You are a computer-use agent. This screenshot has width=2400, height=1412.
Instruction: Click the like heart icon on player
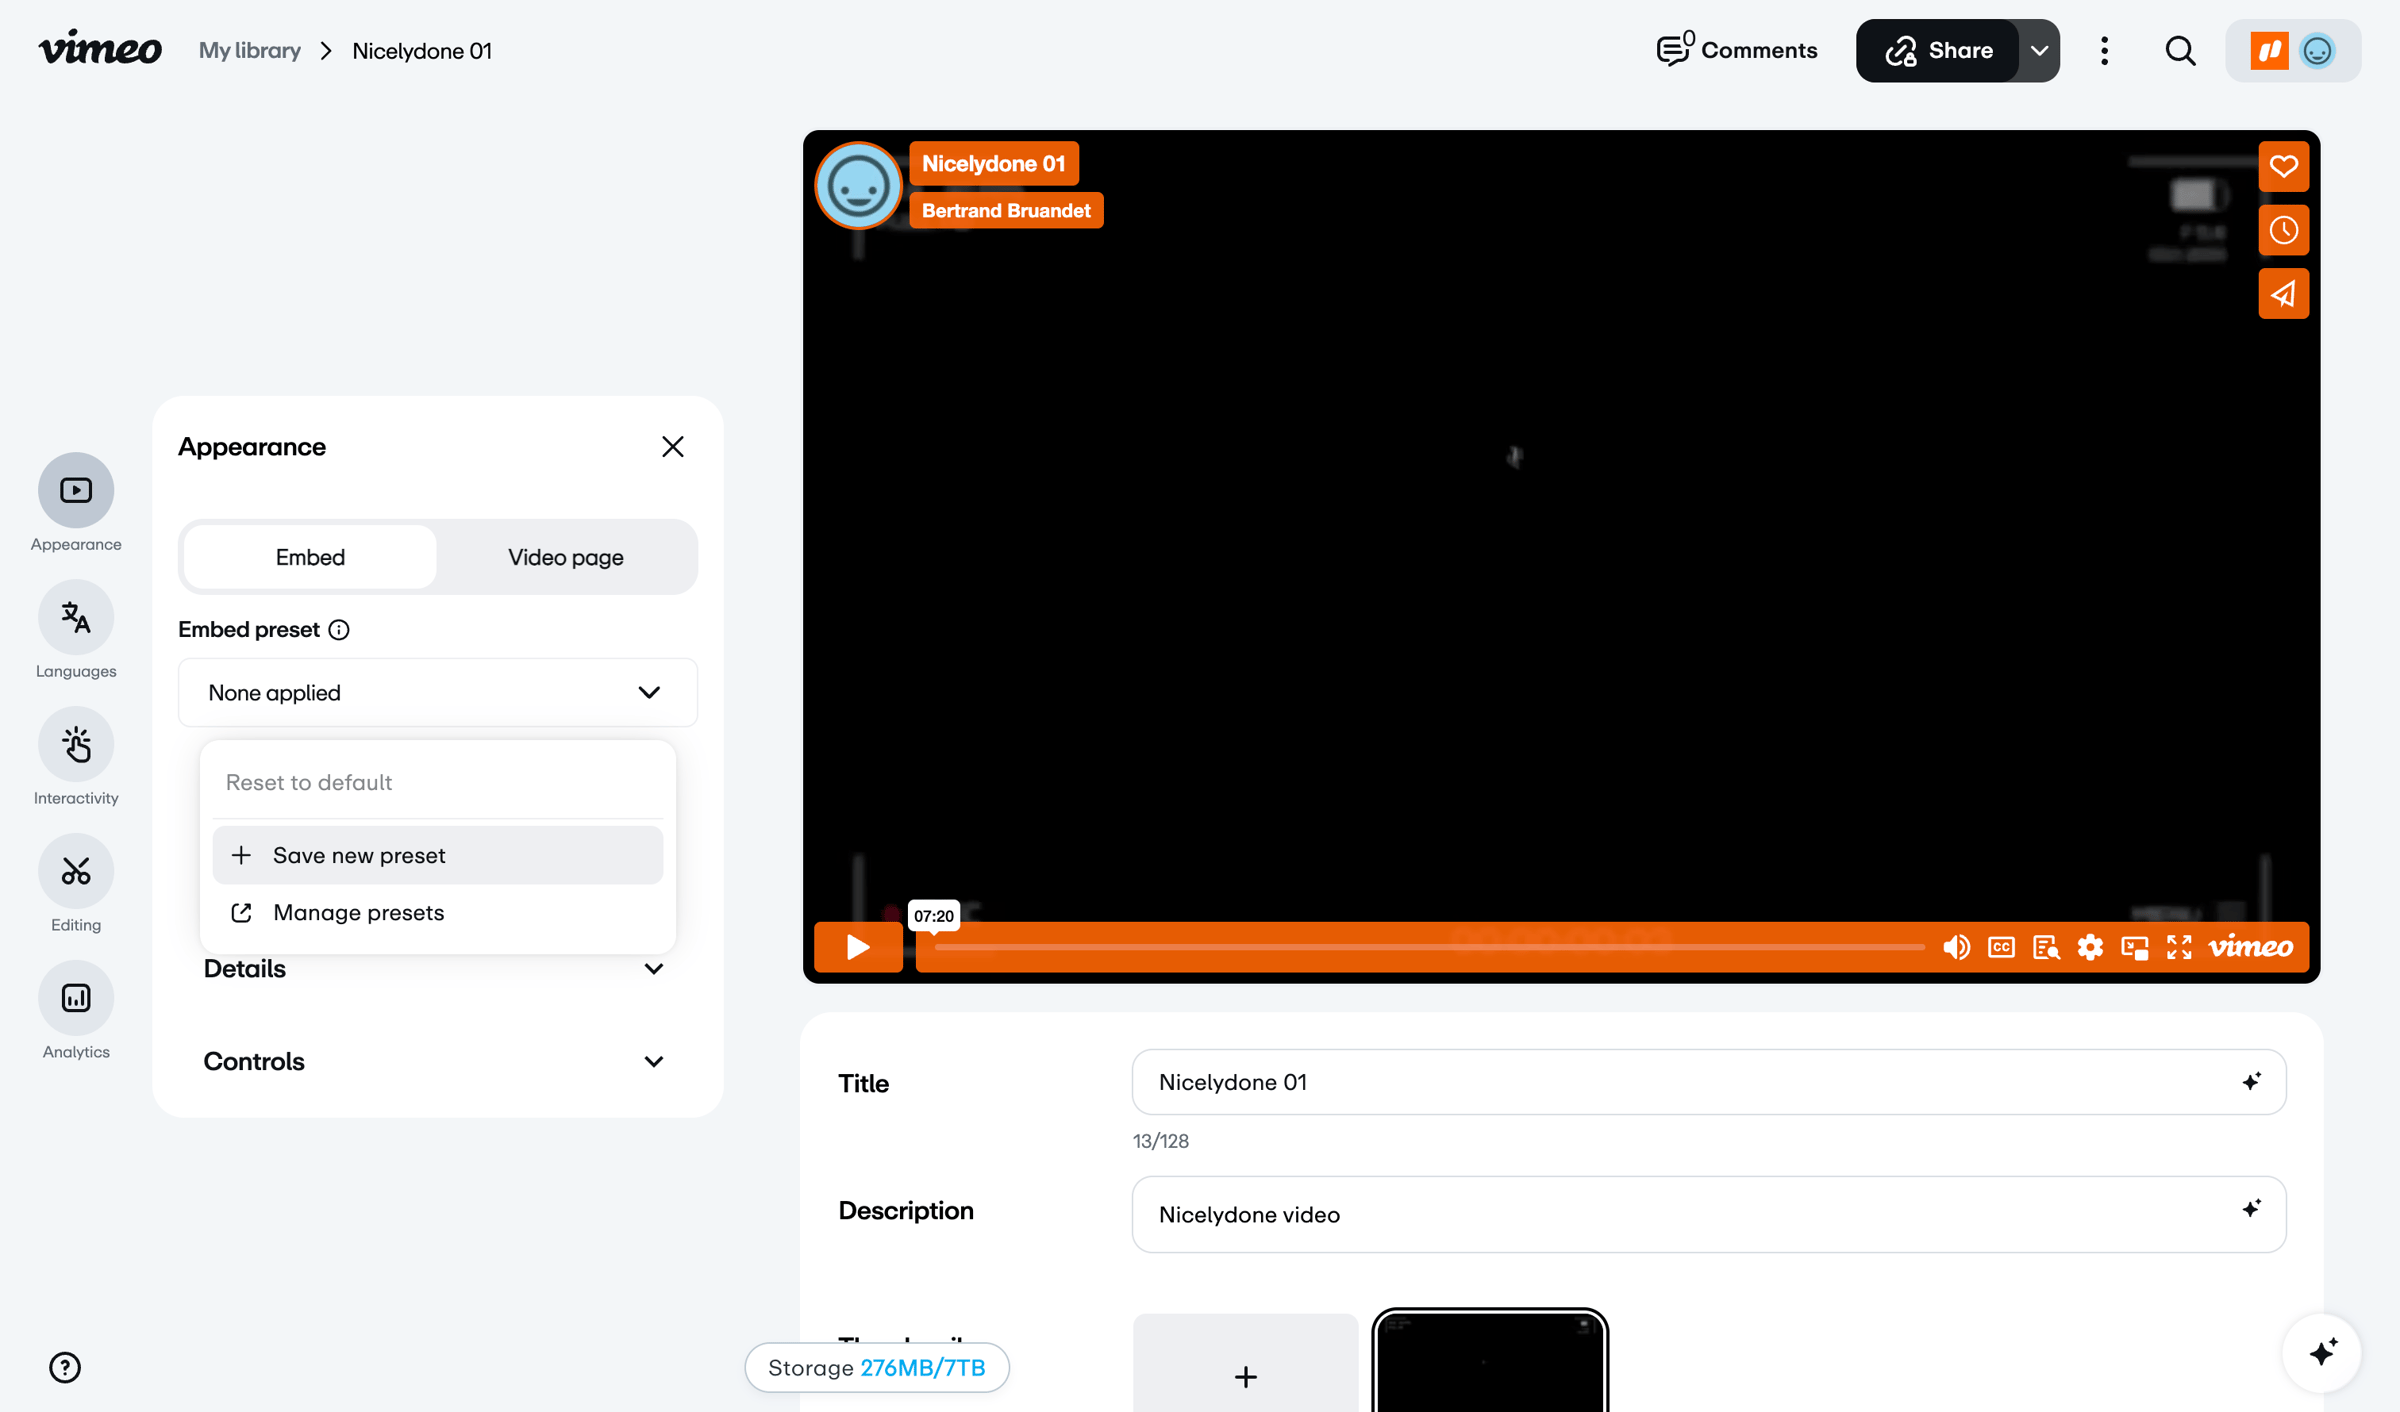(x=2283, y=166)
